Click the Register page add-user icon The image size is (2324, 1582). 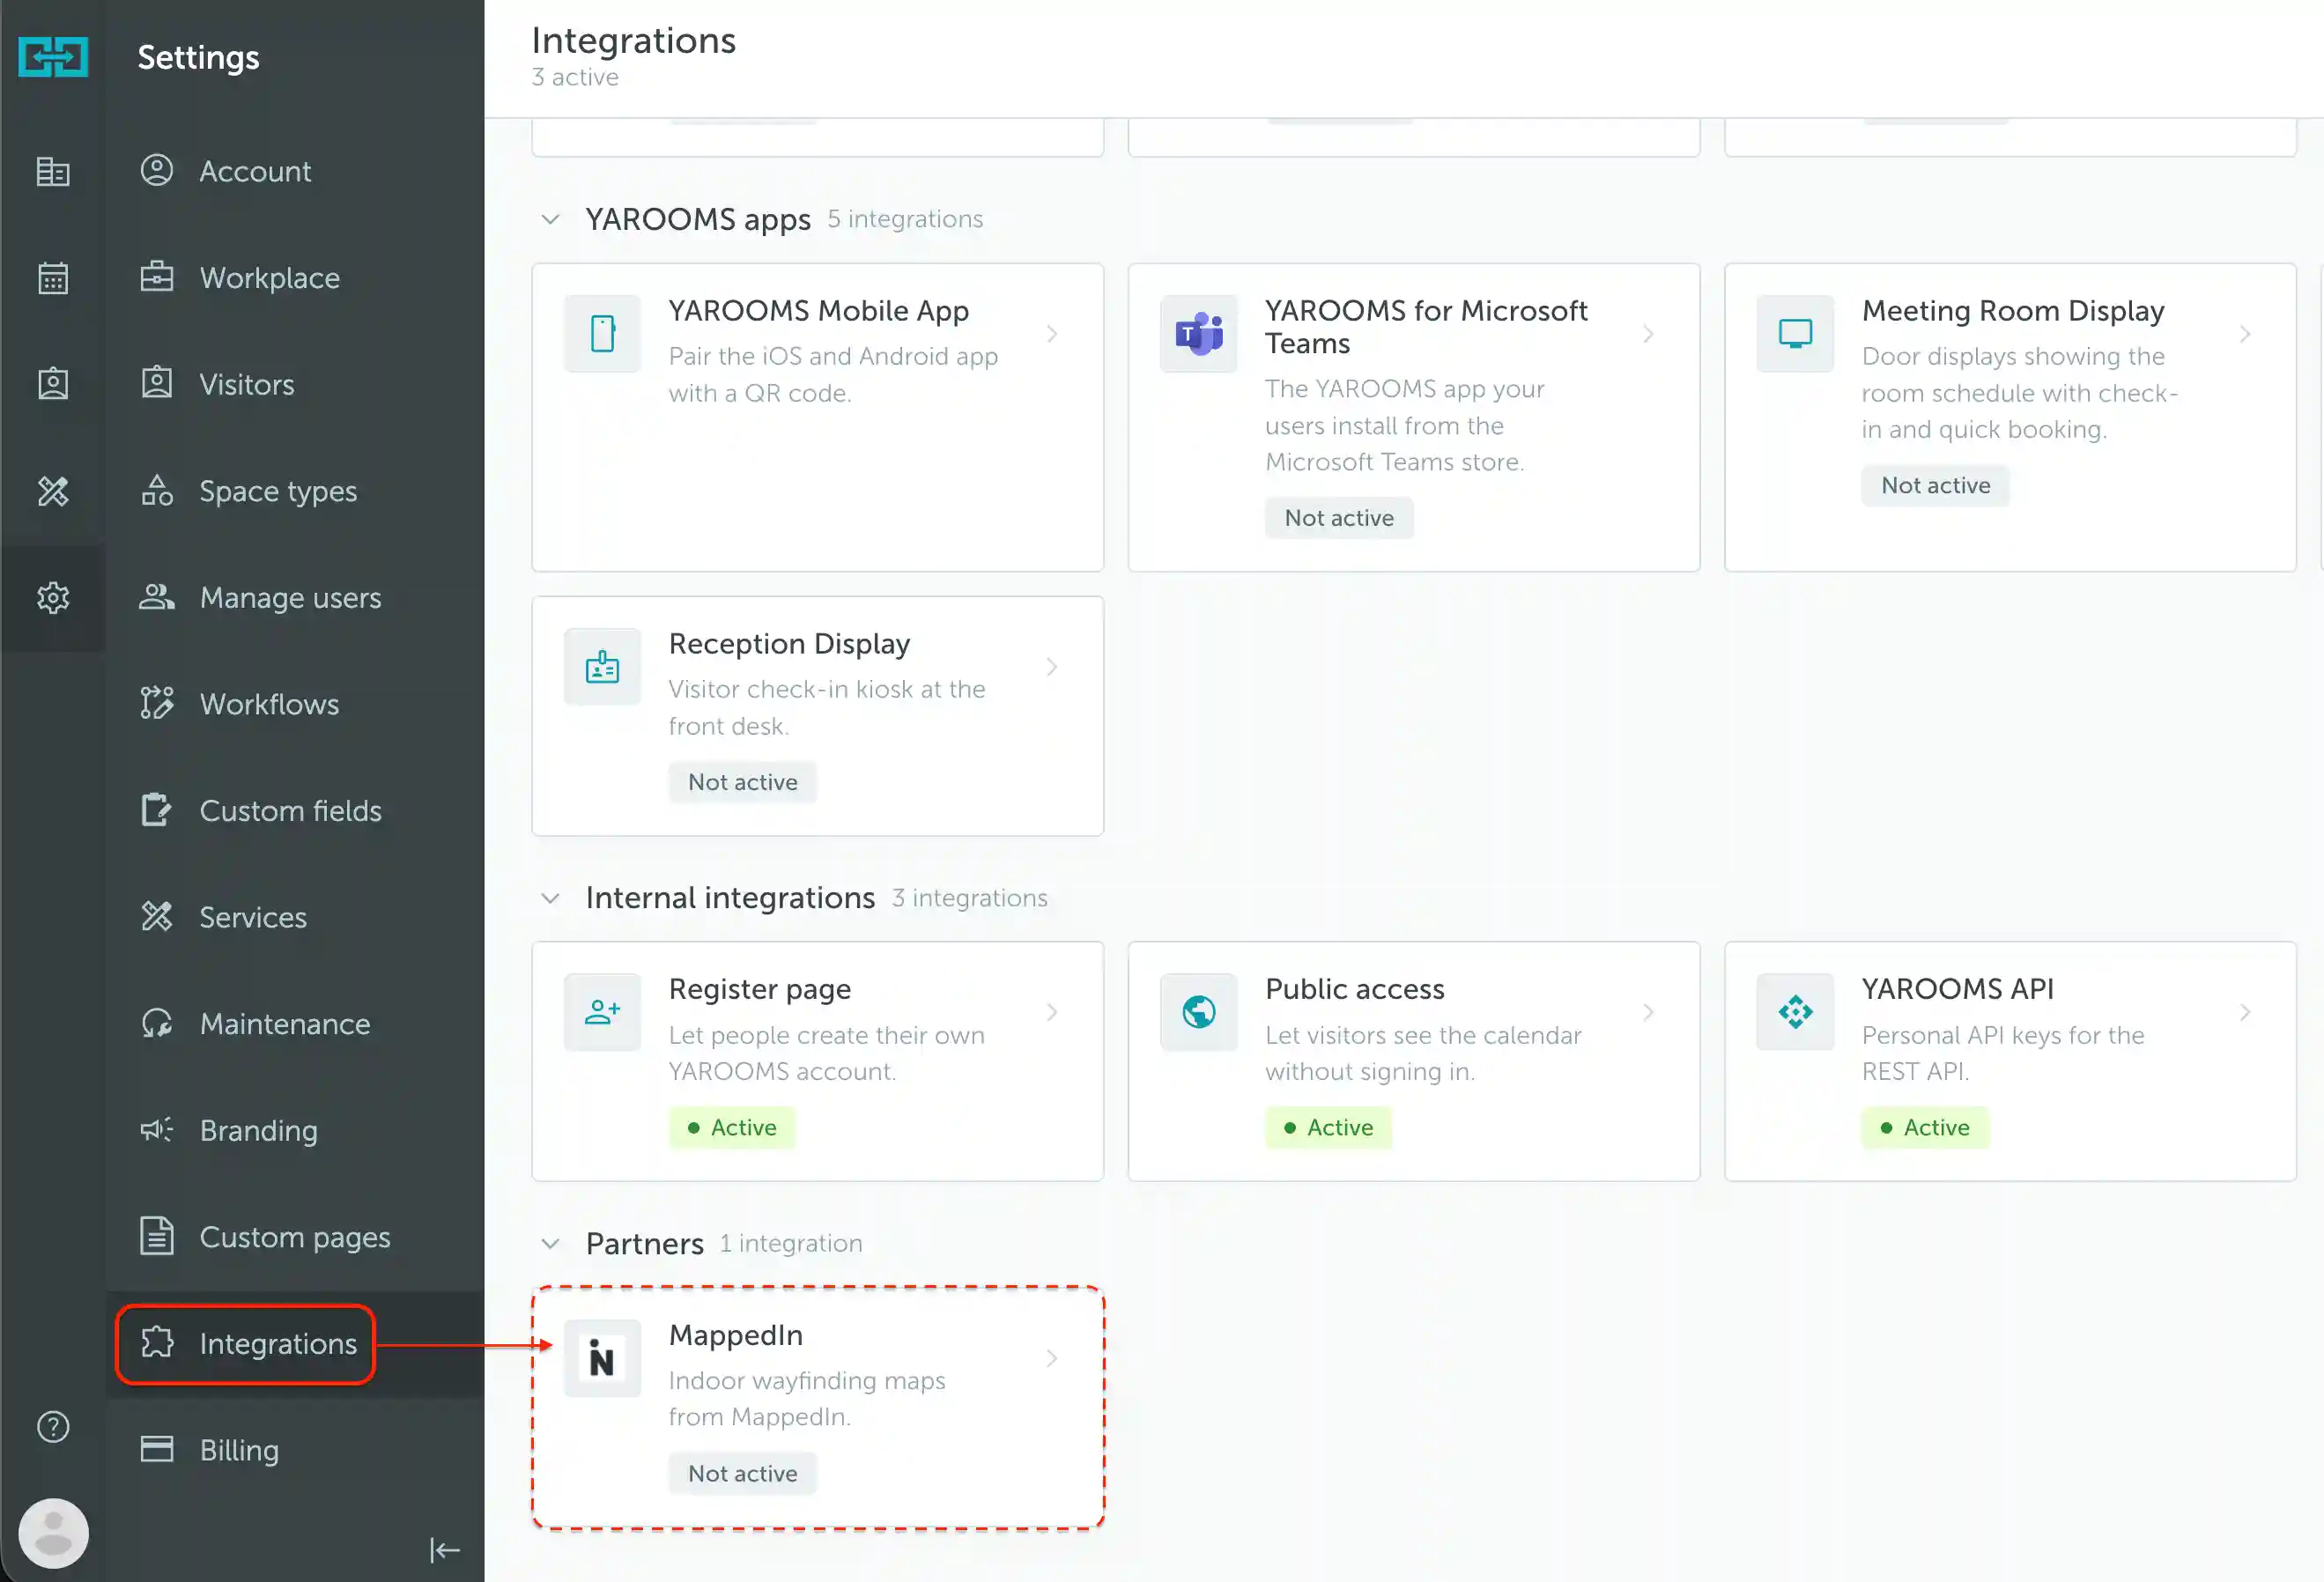pos(602,1012)
